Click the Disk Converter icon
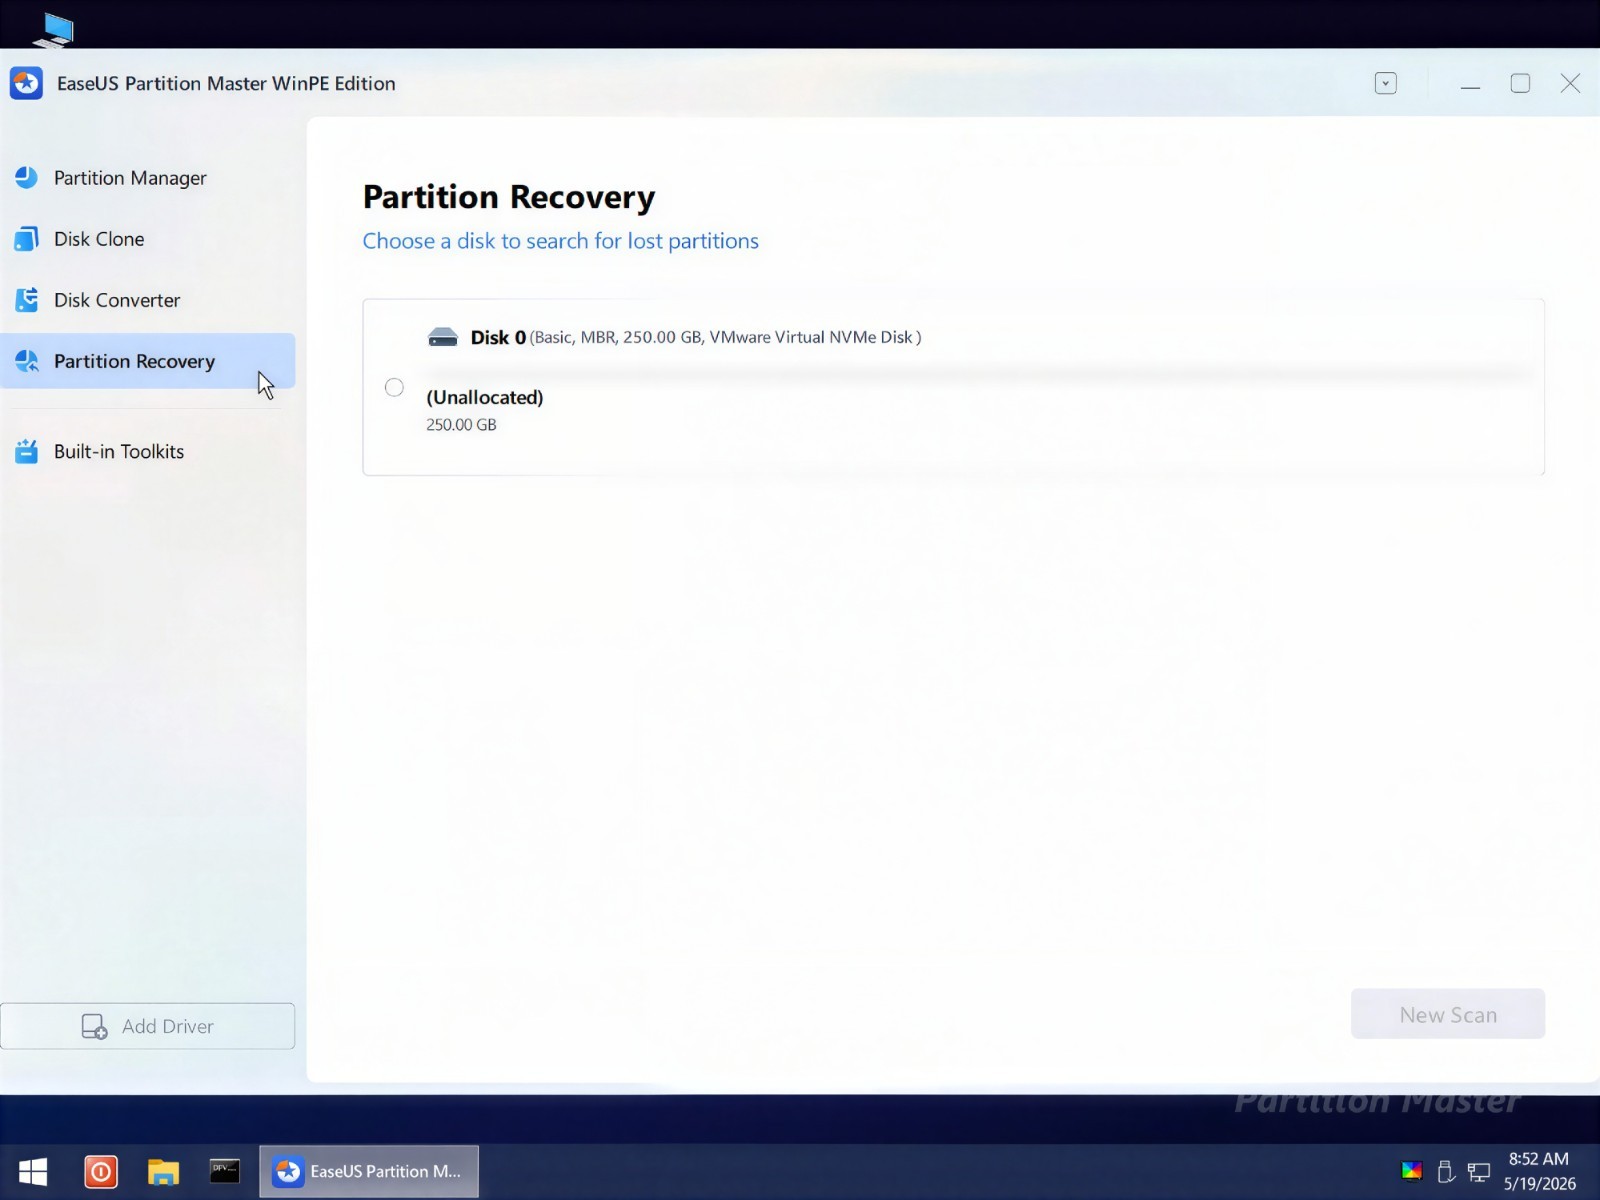 [26, 300]
